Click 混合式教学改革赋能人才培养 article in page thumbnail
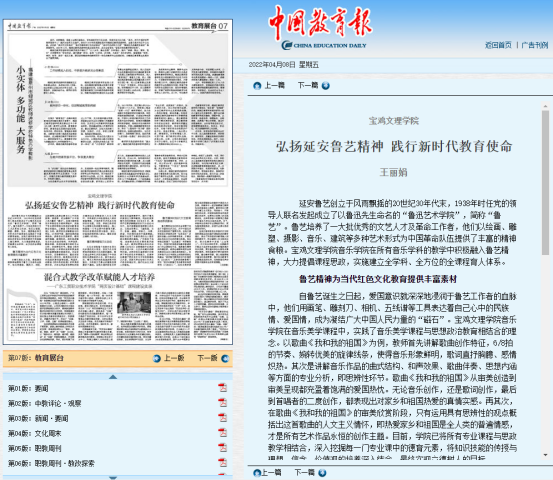The width and height of the screenshot is (553, 480). click(99, 277)
